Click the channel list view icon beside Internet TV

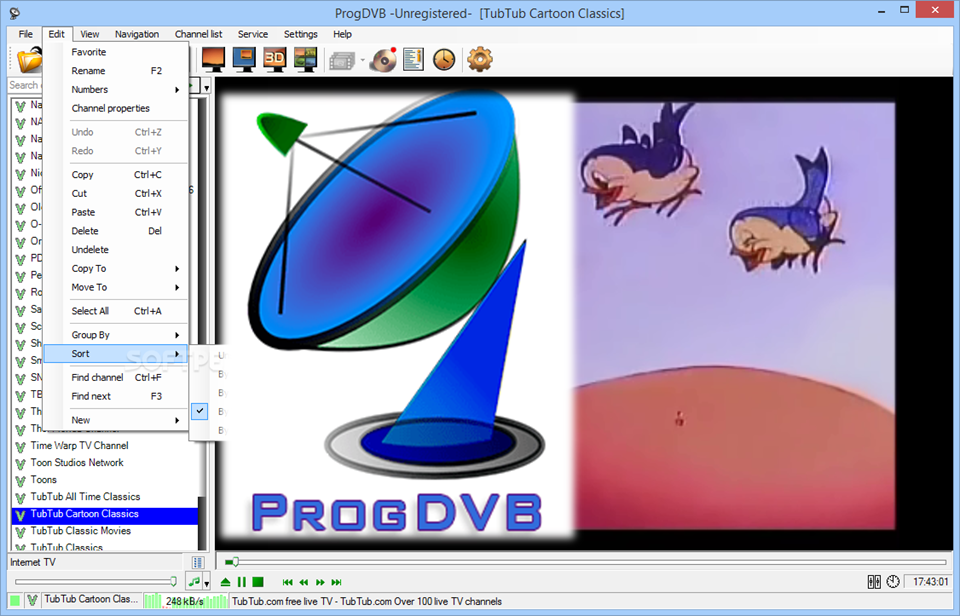pyautogui.click(x=197, y=562)
